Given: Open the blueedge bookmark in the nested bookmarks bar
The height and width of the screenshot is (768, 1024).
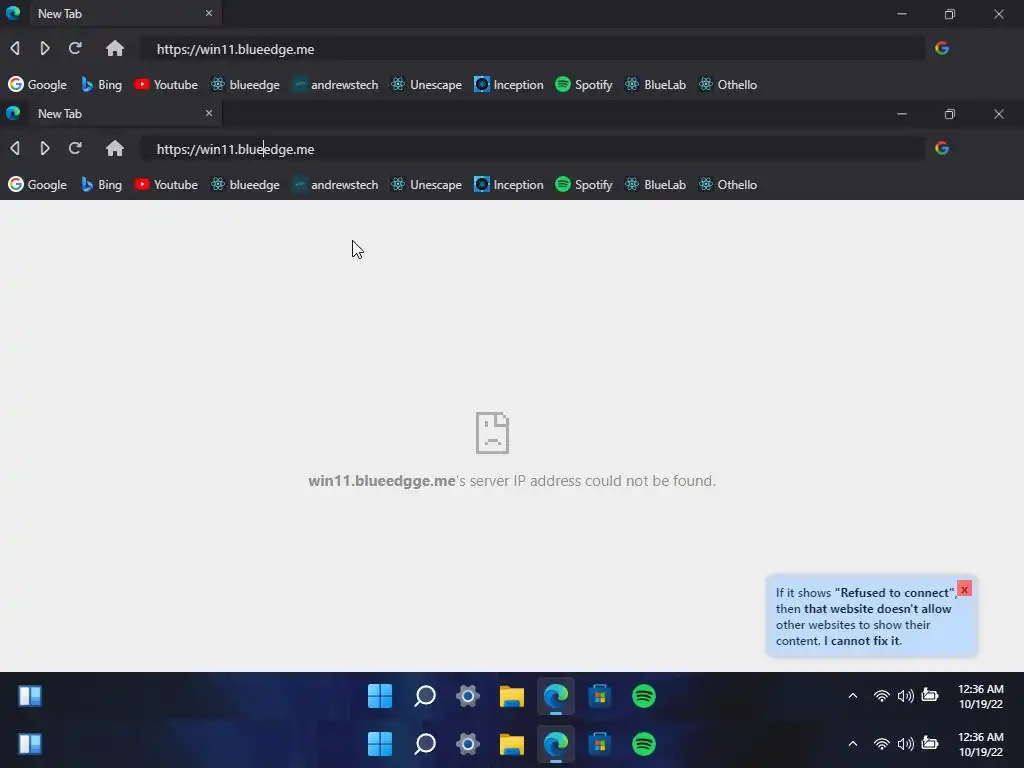Looking at the screenshot, I should [x=245, y=184].
